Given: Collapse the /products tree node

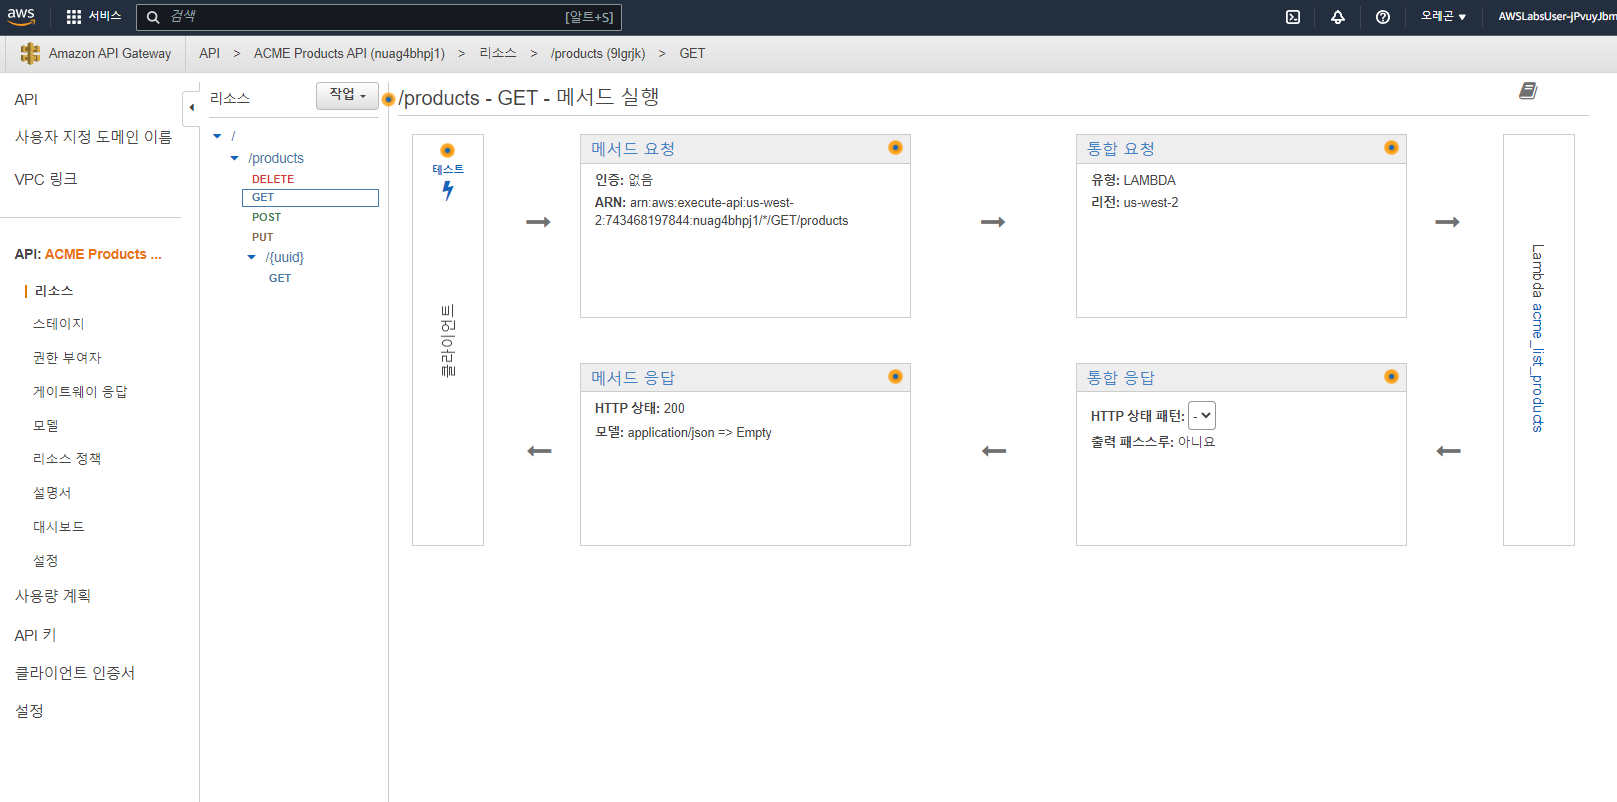Looking at the screenshot, I should tap(235, 158).
